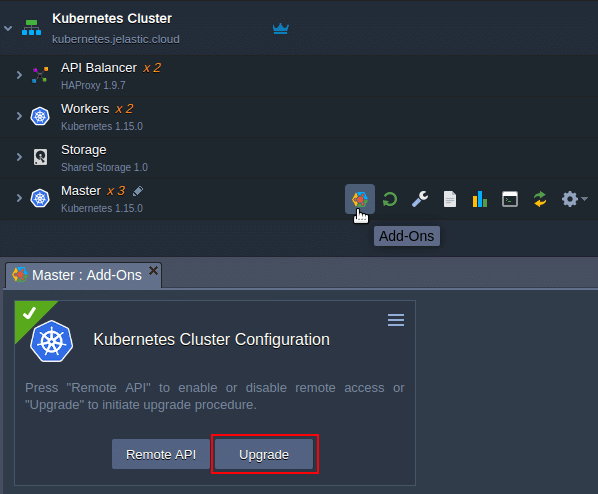Open the hamburger menu on Add-On card
This screenshot has width=598, height=494.
[396, 320]
